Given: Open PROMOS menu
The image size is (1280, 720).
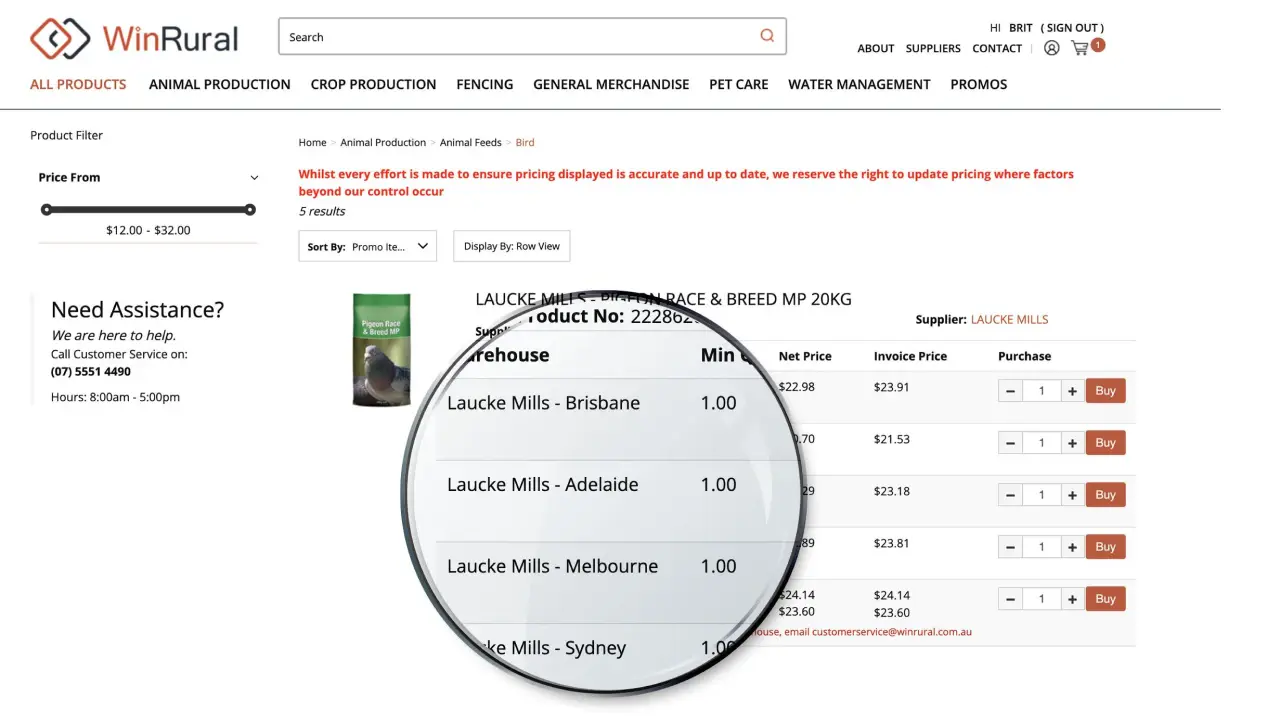Looking at the screenshot, I should coord(979,84).
